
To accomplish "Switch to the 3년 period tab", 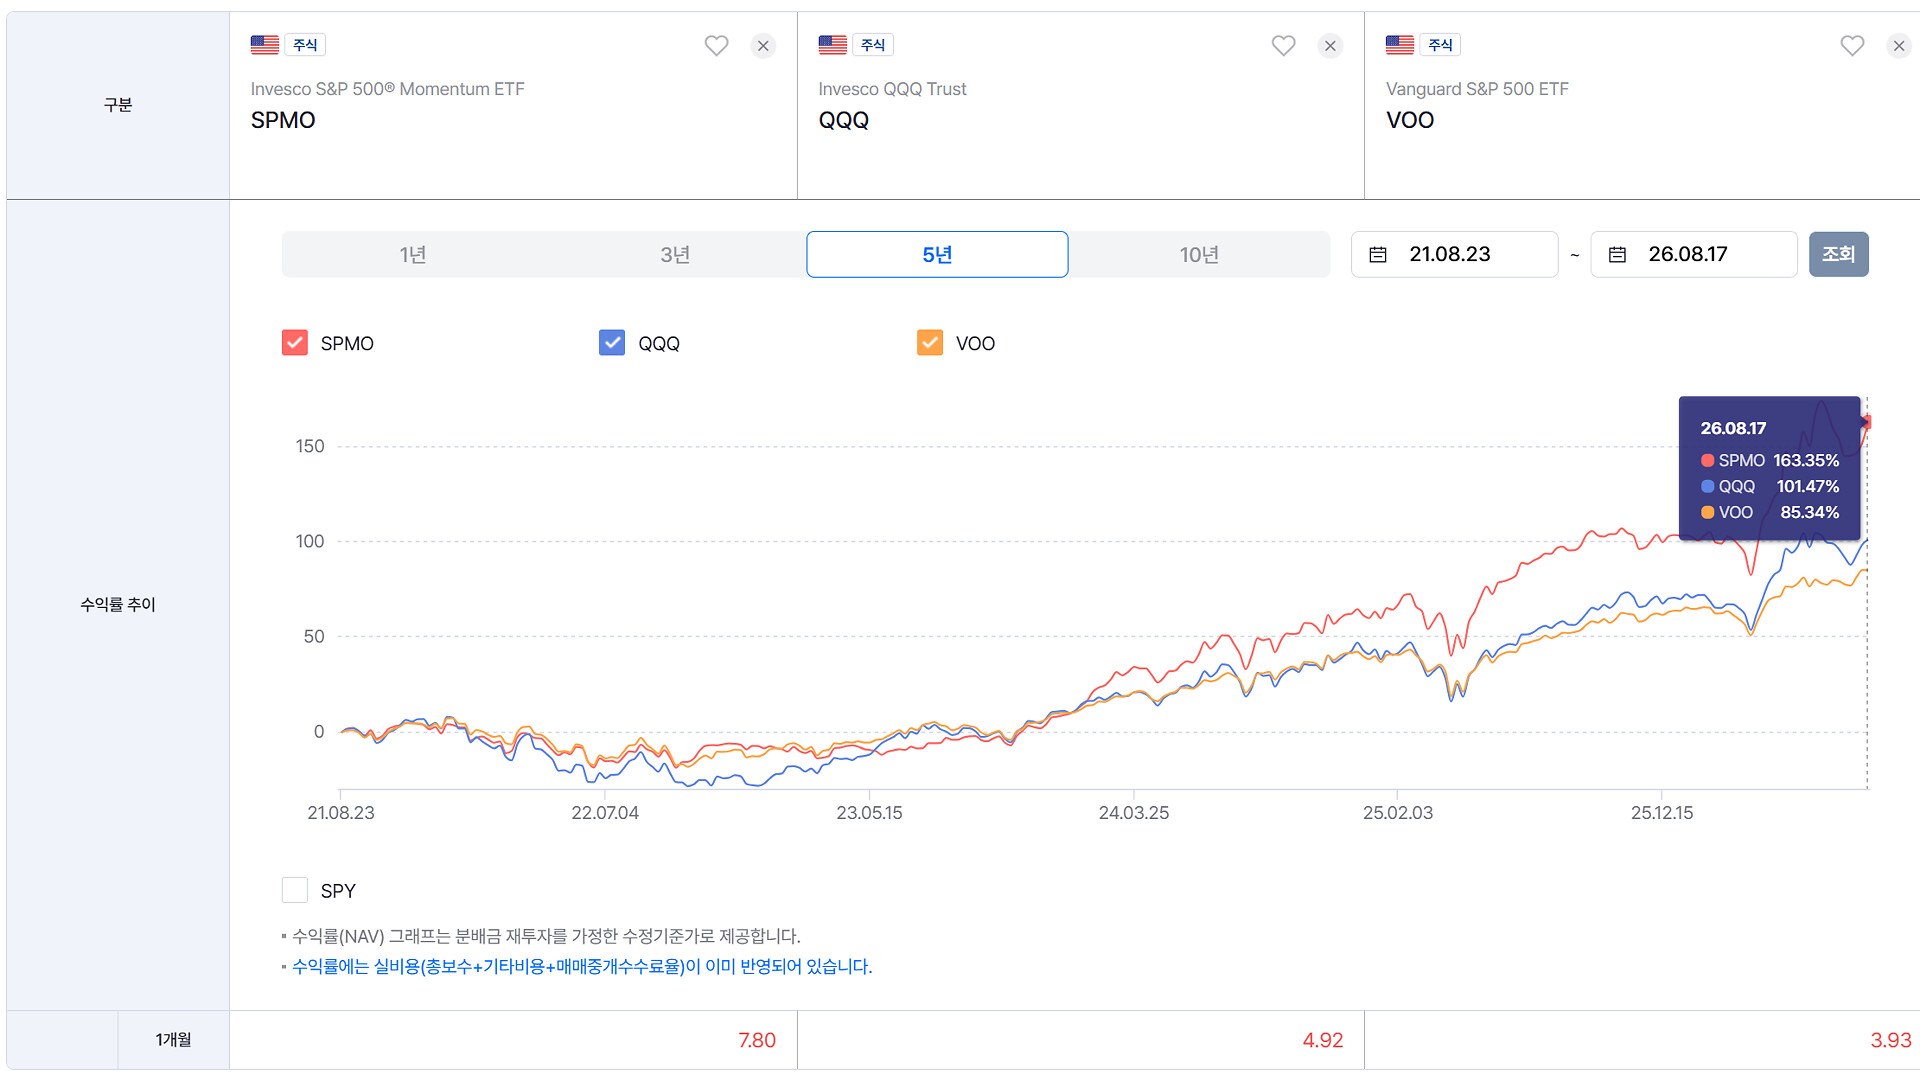I will 675,255.
